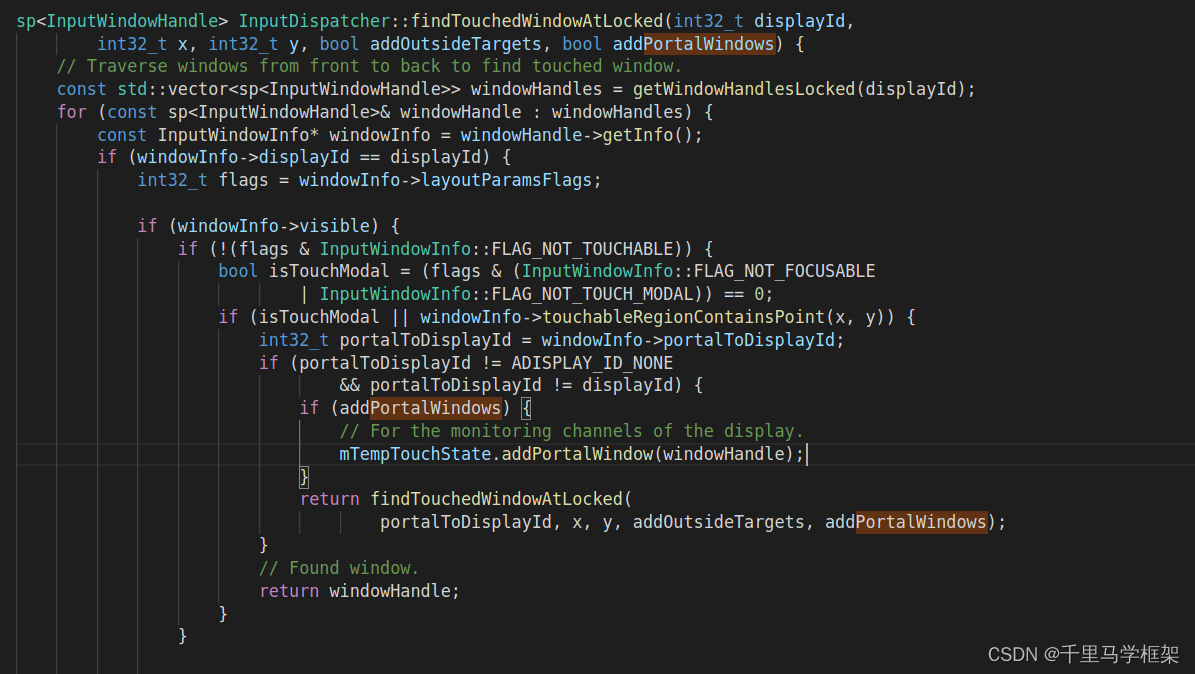Image resolution: width=1195 pixels, height=674 pixels.
Task: Click the sp<InputWindowHandle> return type on the first line
Action: 122,21
